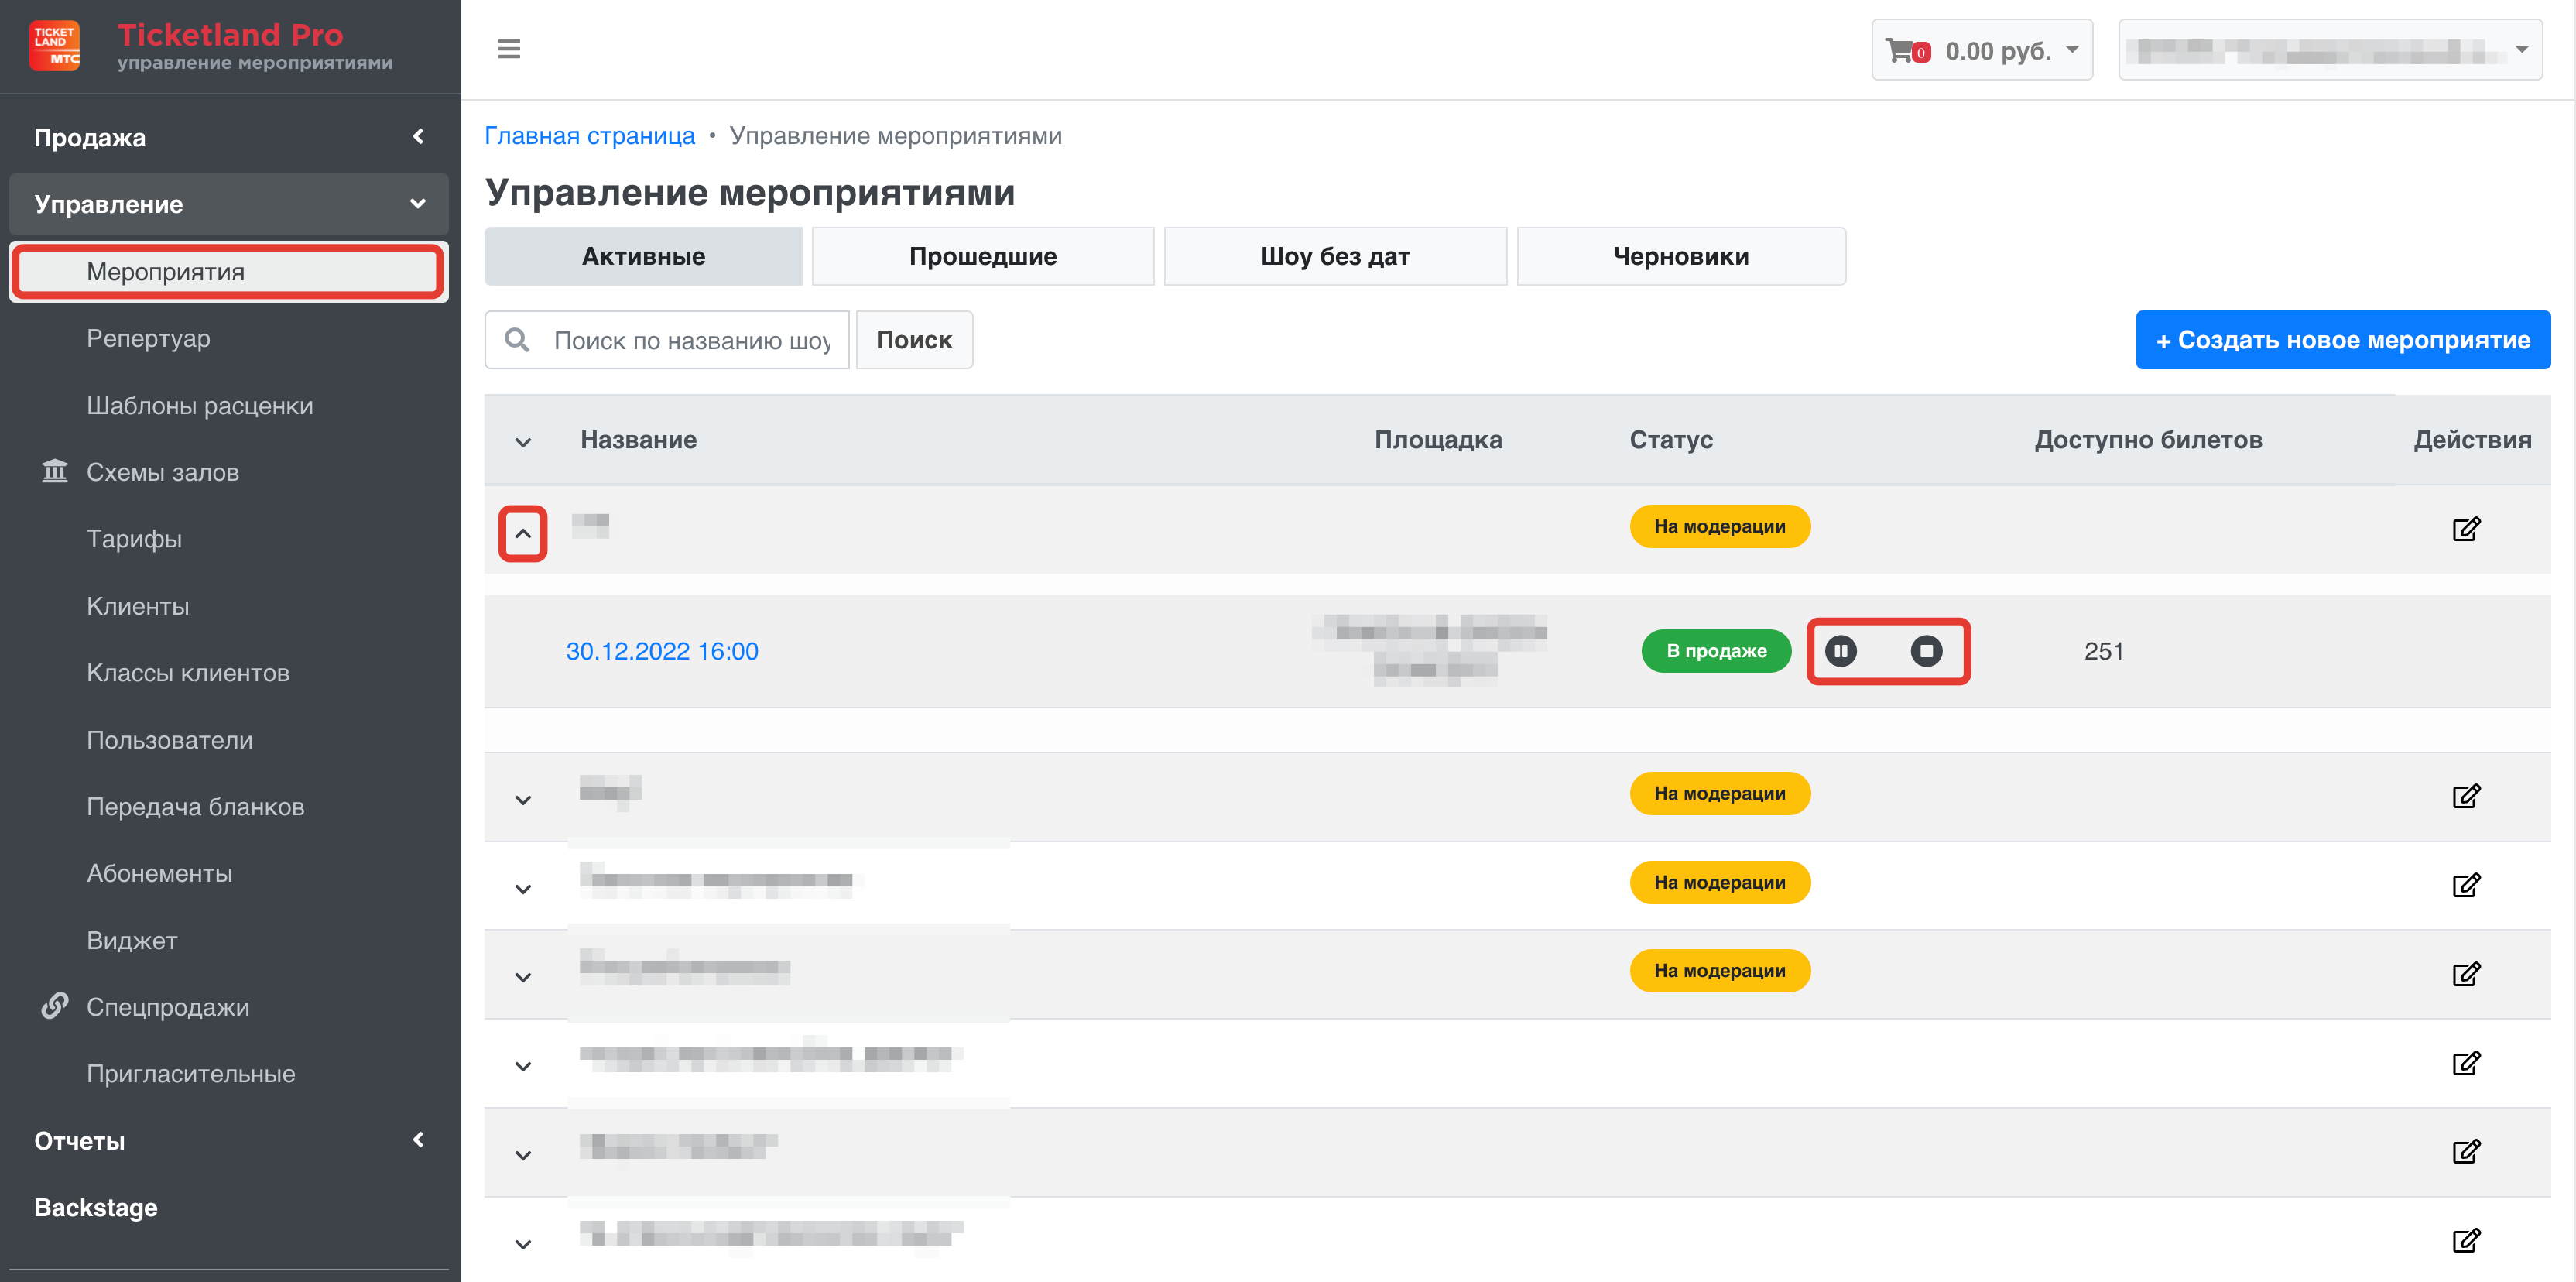
Task: Edit the second event row with pencil icon
Action: point(2466,796)
